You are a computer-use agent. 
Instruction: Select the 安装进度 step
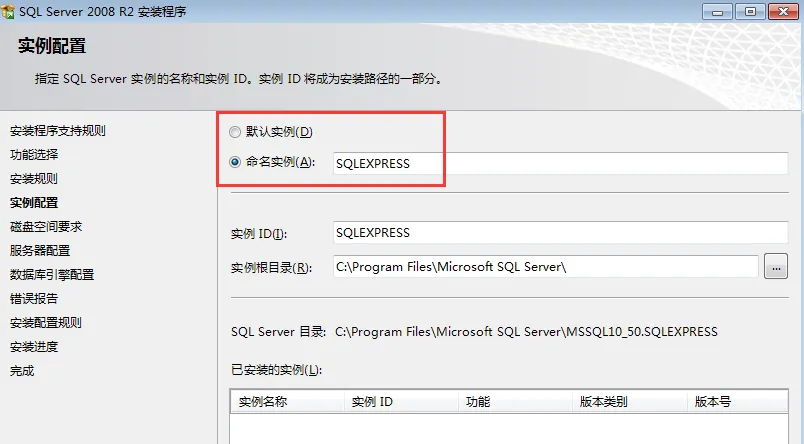(34, 347)
